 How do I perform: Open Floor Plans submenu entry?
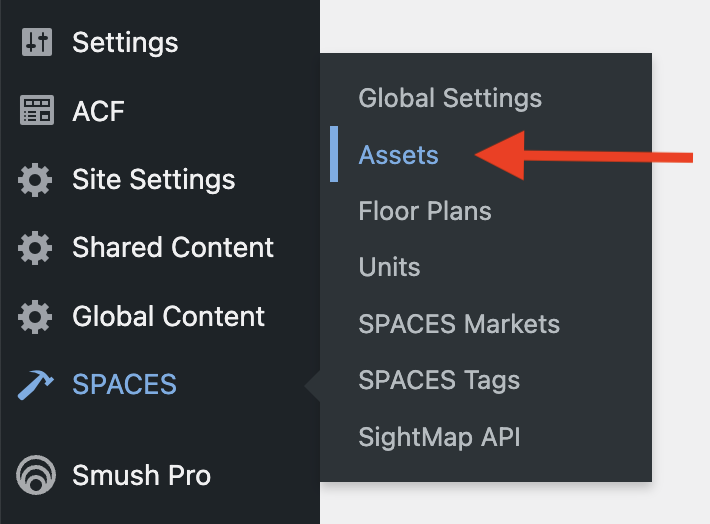(425, 211)
